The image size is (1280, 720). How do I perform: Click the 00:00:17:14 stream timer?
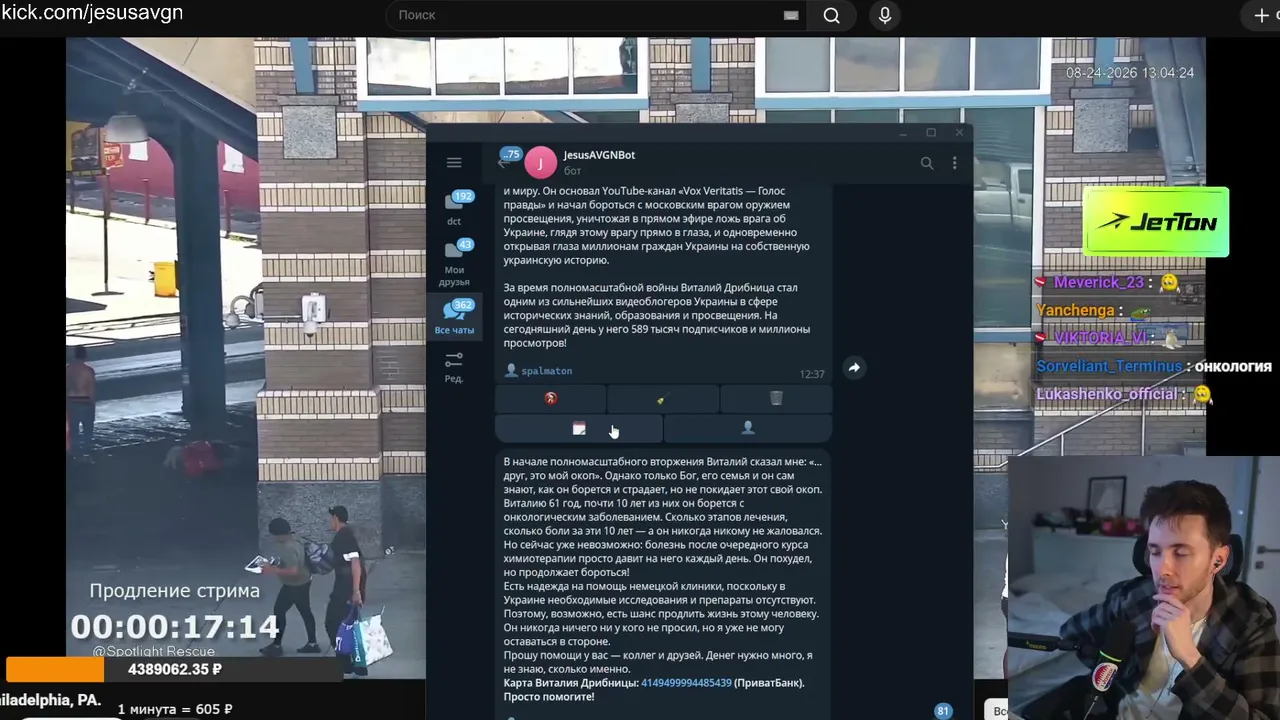tap(175, 627)
